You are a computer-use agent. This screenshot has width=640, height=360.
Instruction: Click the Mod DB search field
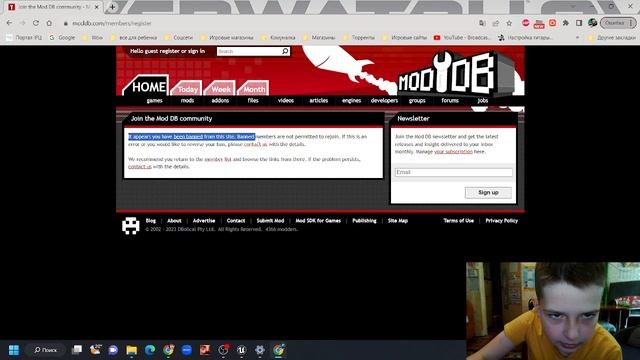[x=249, y=51]
